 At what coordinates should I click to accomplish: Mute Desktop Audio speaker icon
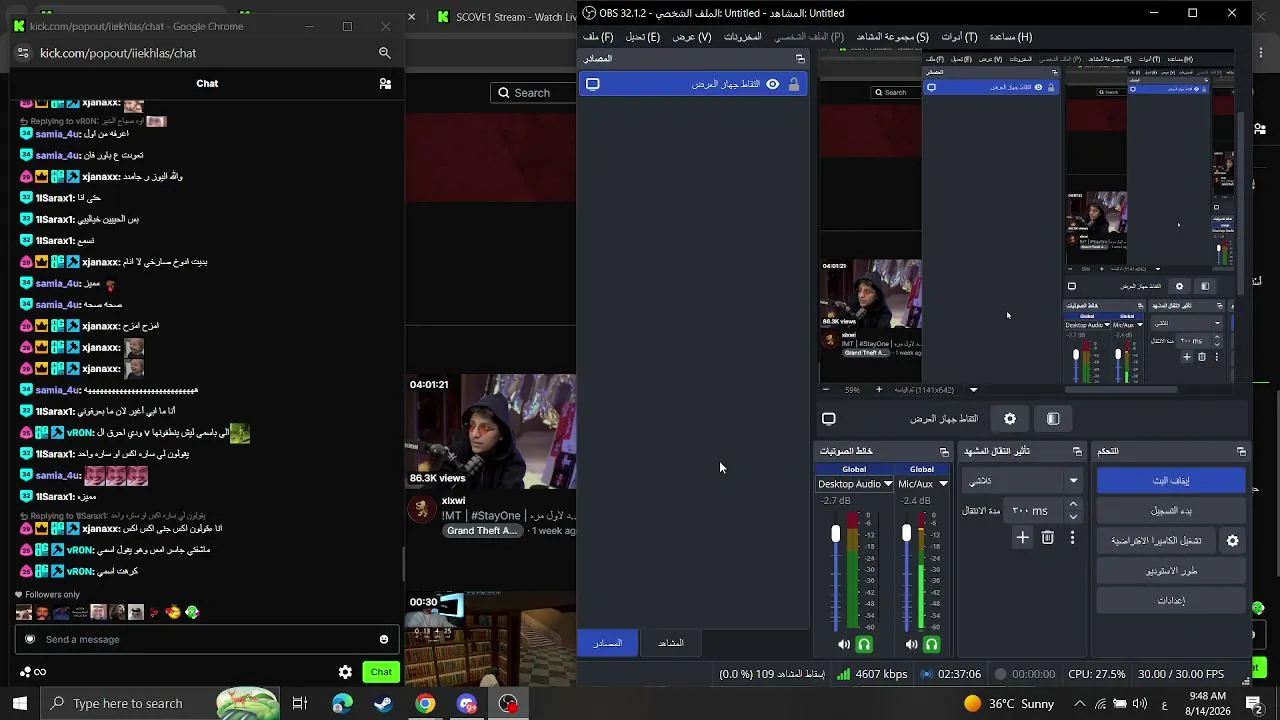click(844, 645)
